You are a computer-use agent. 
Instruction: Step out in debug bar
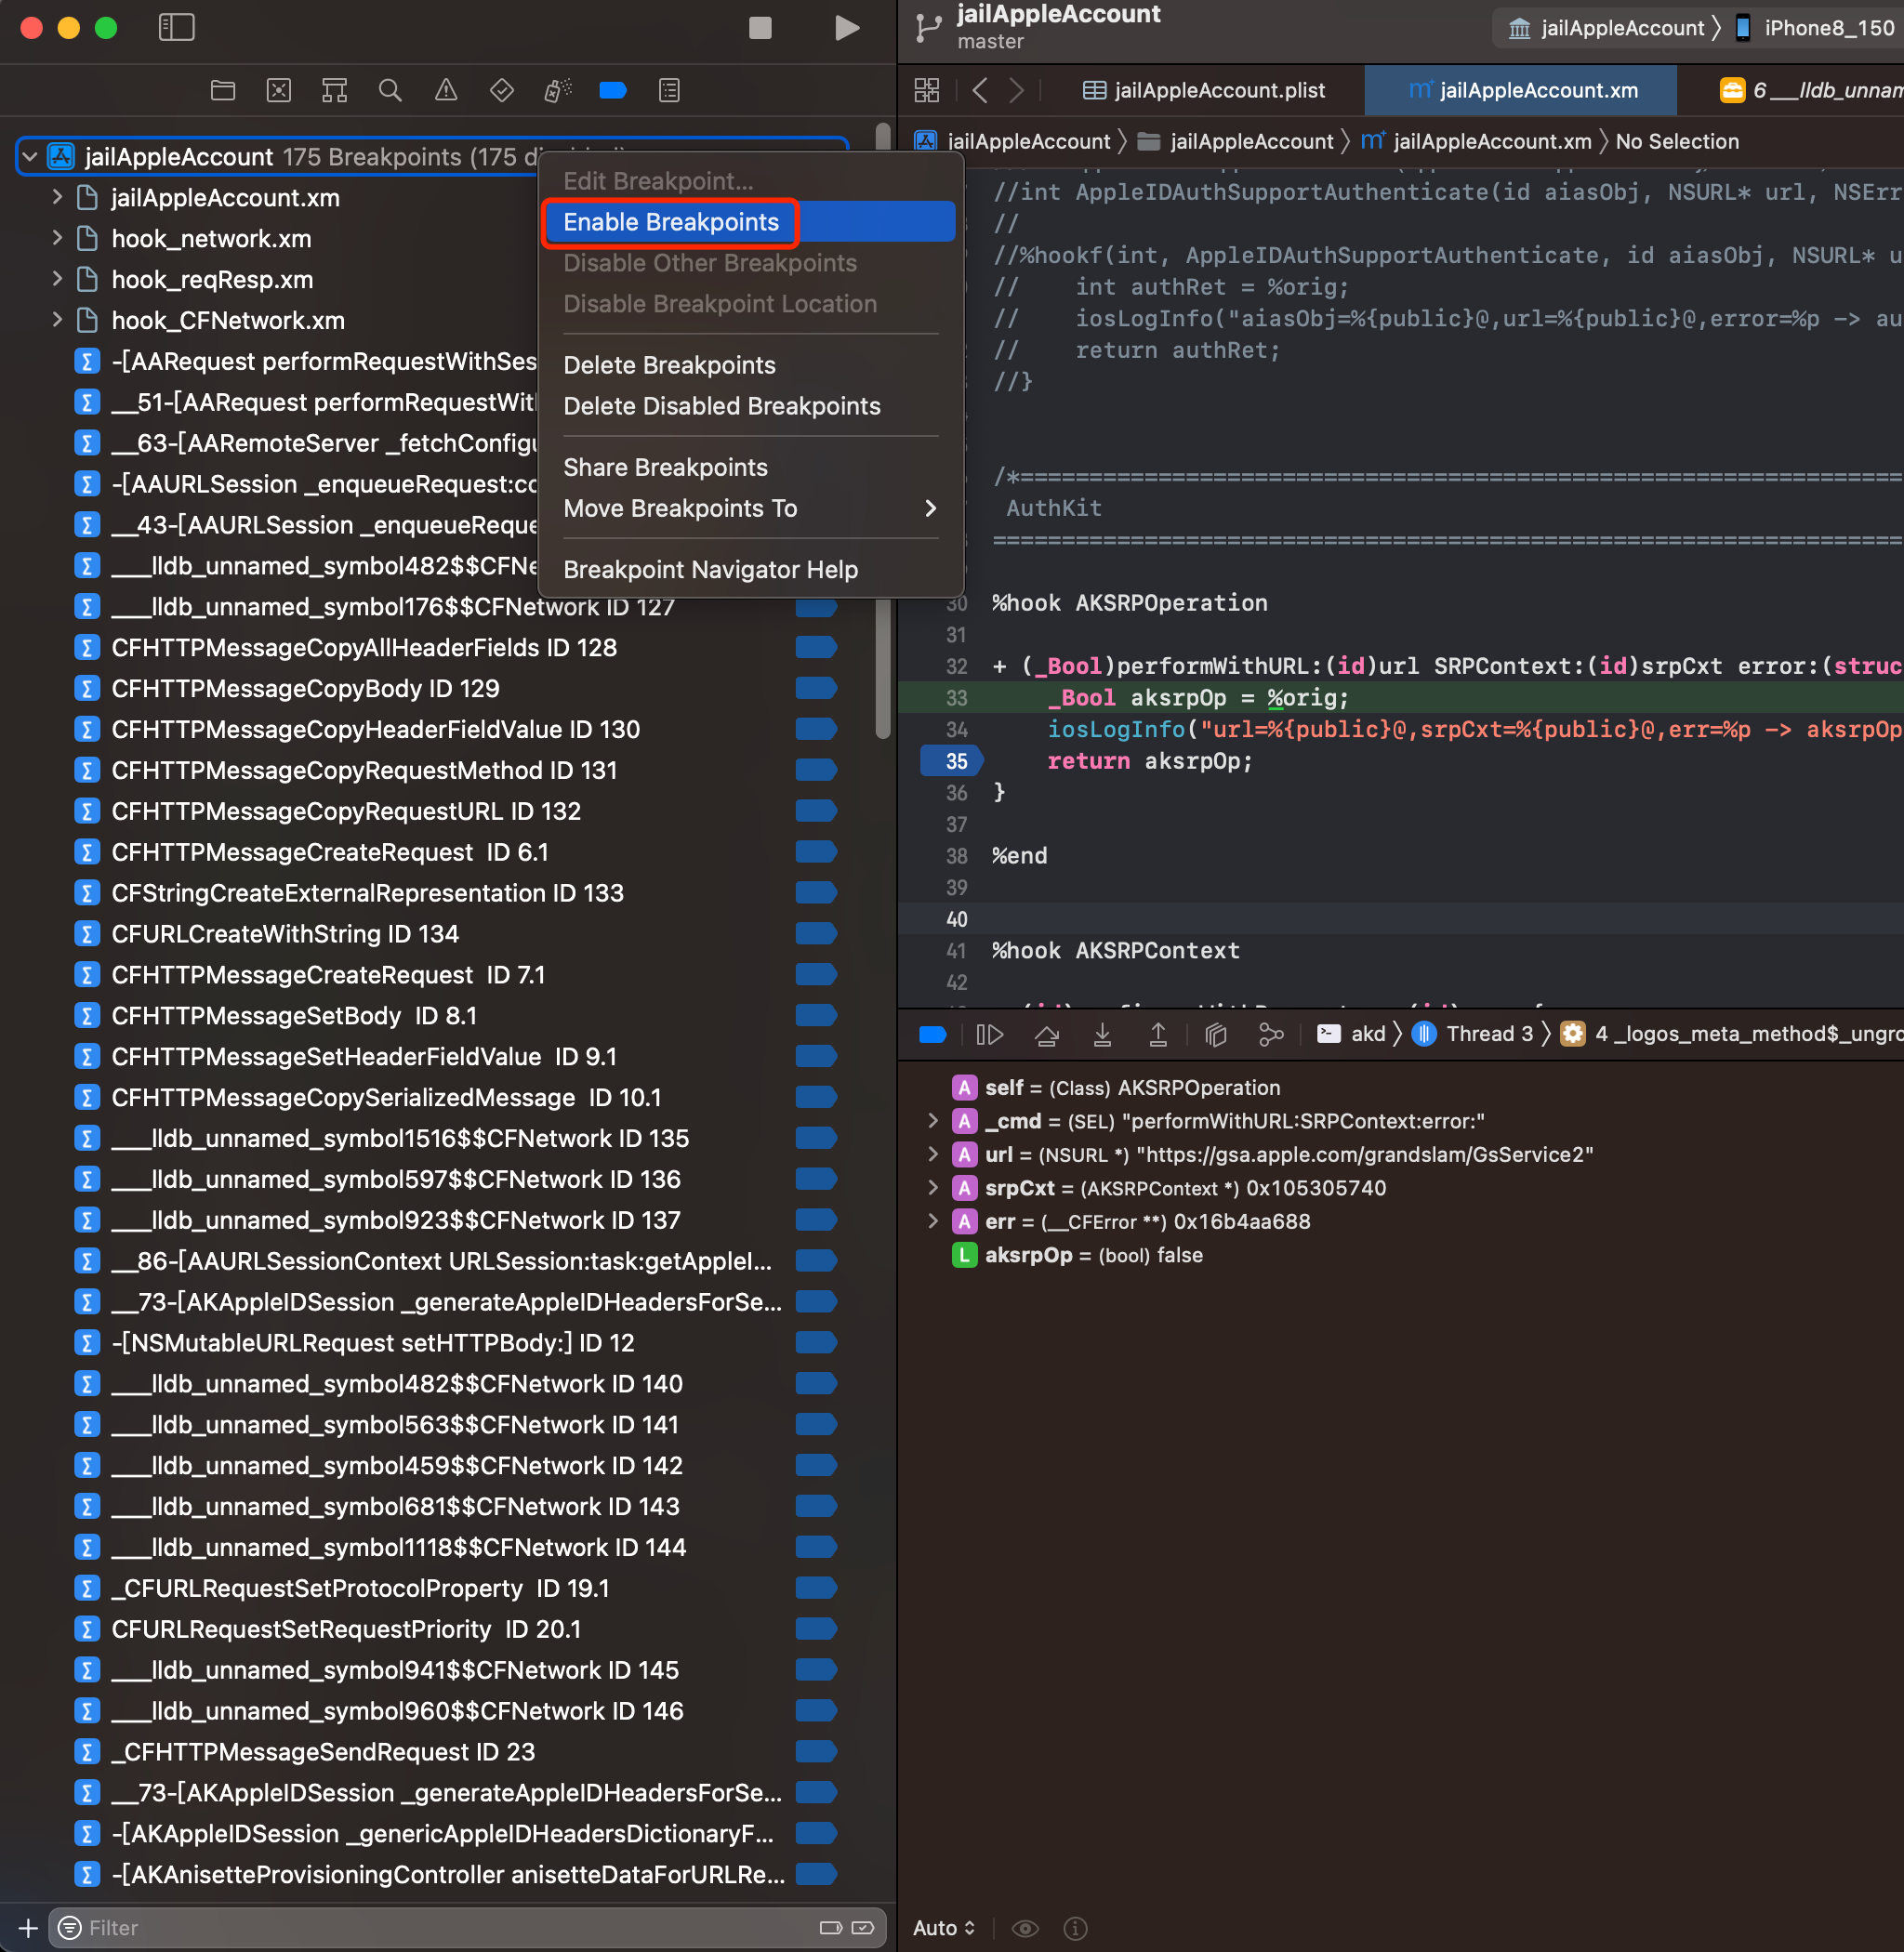(x=1158, y=1034)
